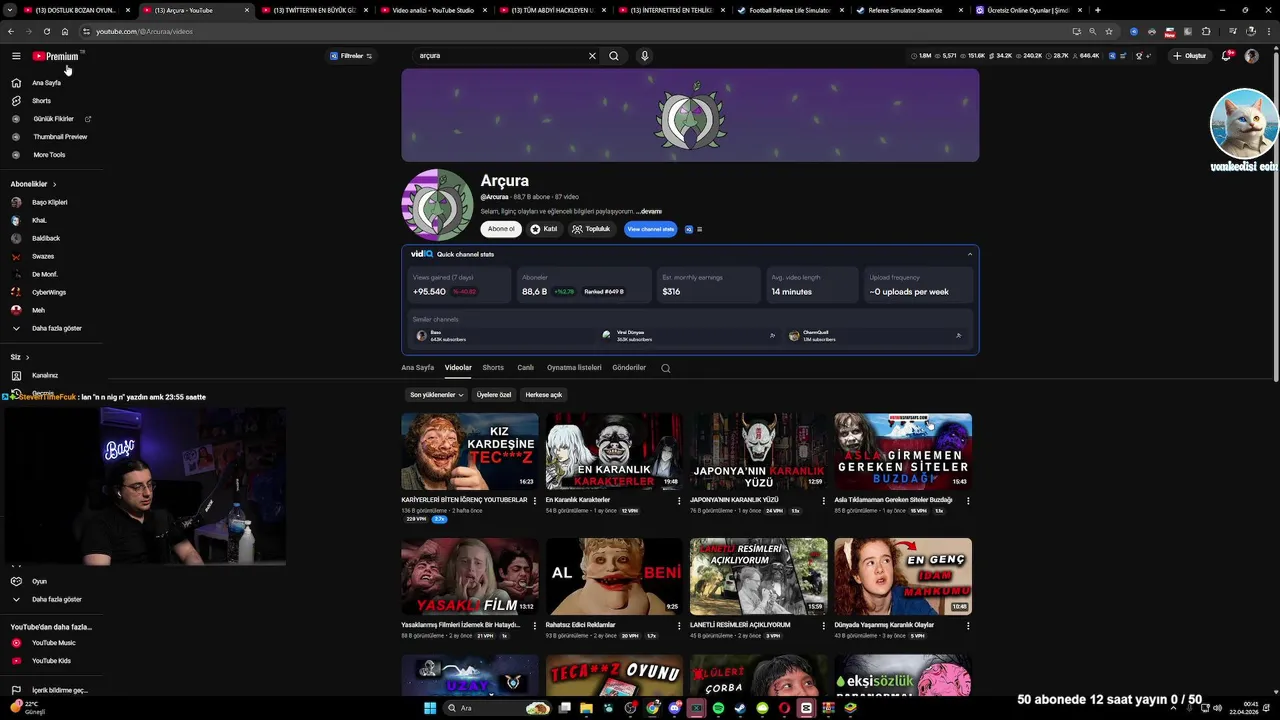Open YouTube Music in the sidebar
The height and width of the screenshot is (720, 1280).
point(53,643)
